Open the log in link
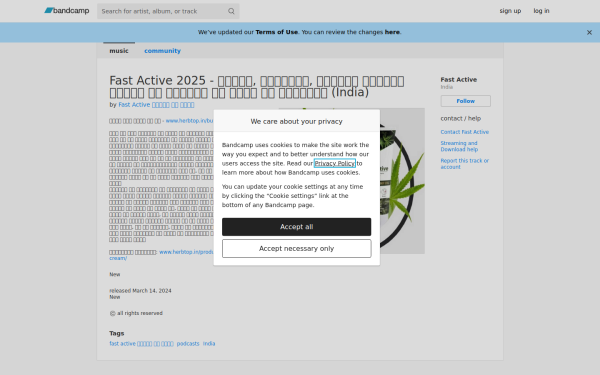600x375 pixels. click(541, 11)
